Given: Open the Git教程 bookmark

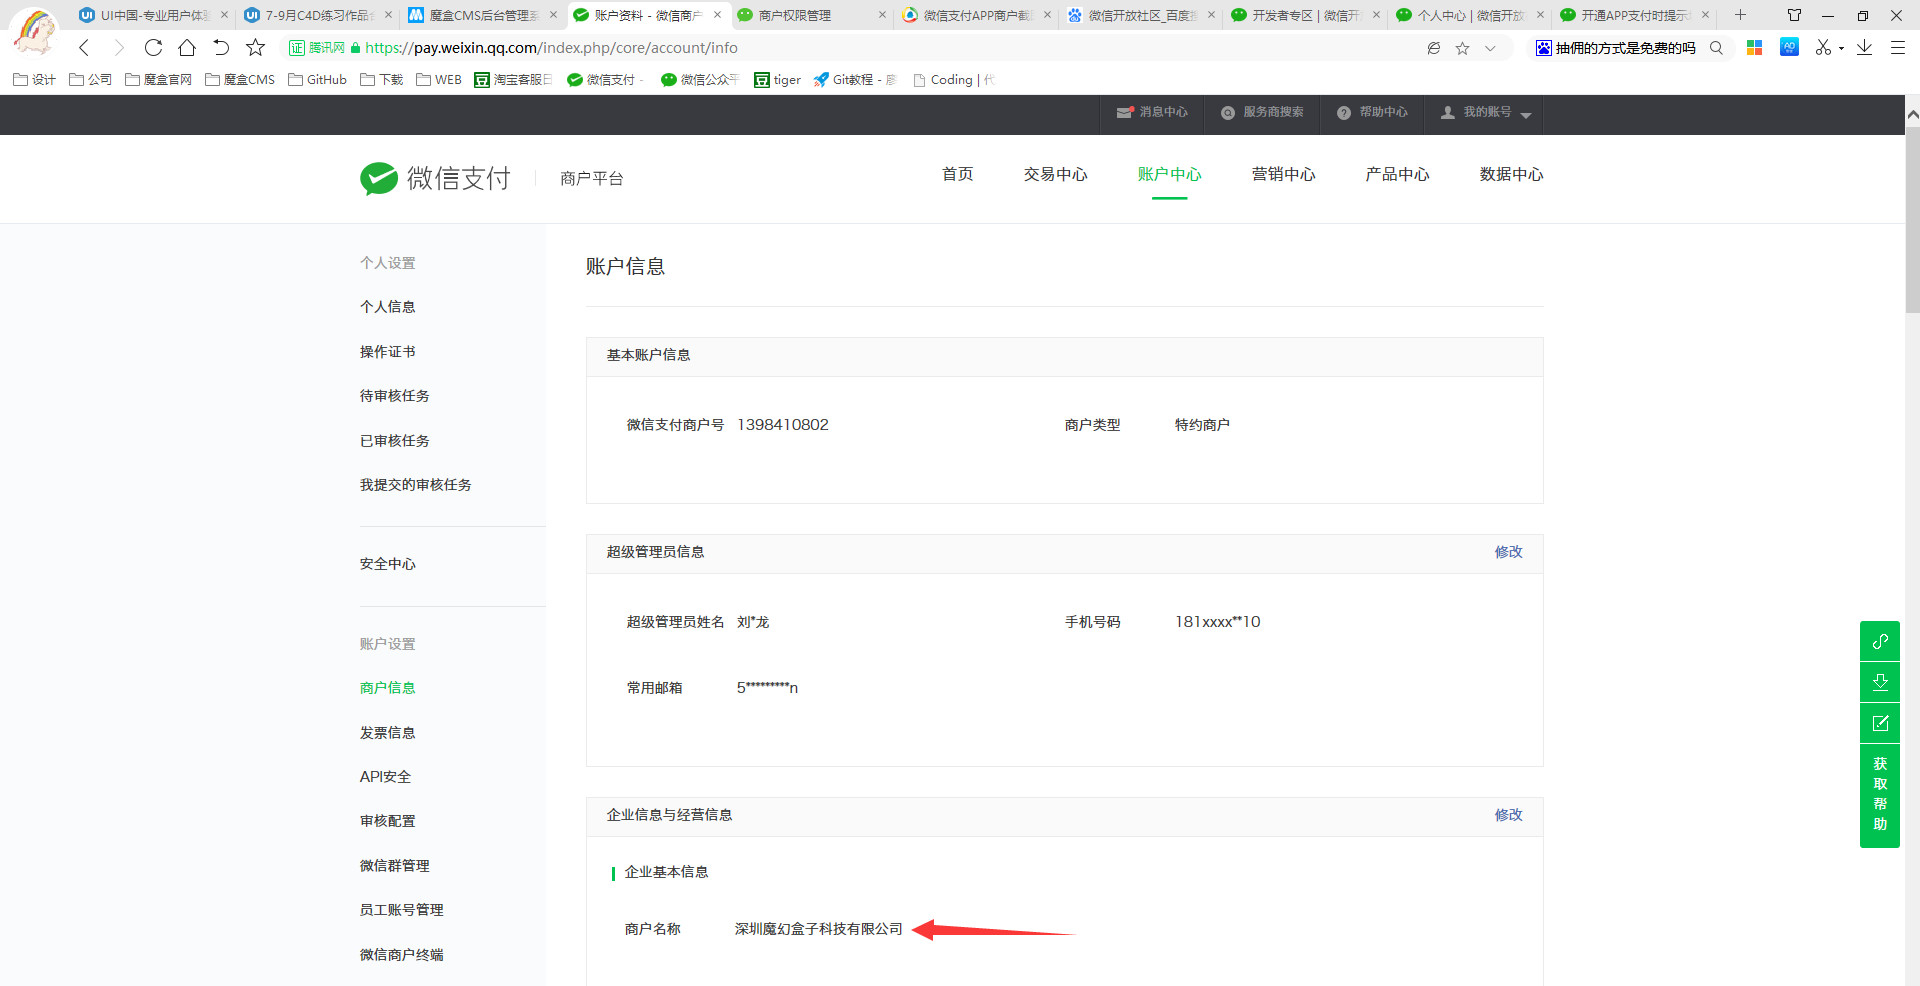Looking at the screenshot, I should click(x=855, y=80).
